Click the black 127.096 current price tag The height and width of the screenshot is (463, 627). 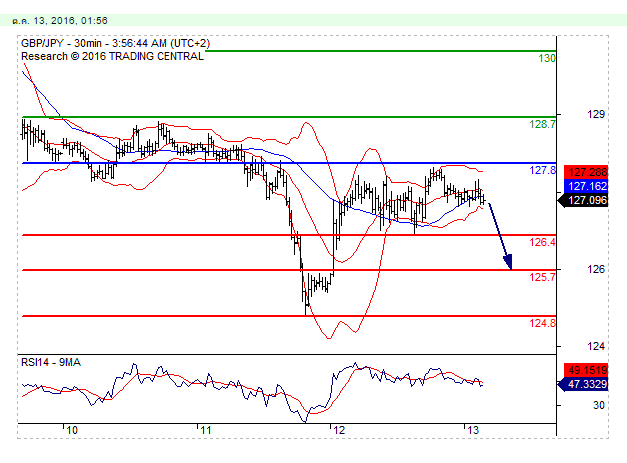(x=583, y=200)
